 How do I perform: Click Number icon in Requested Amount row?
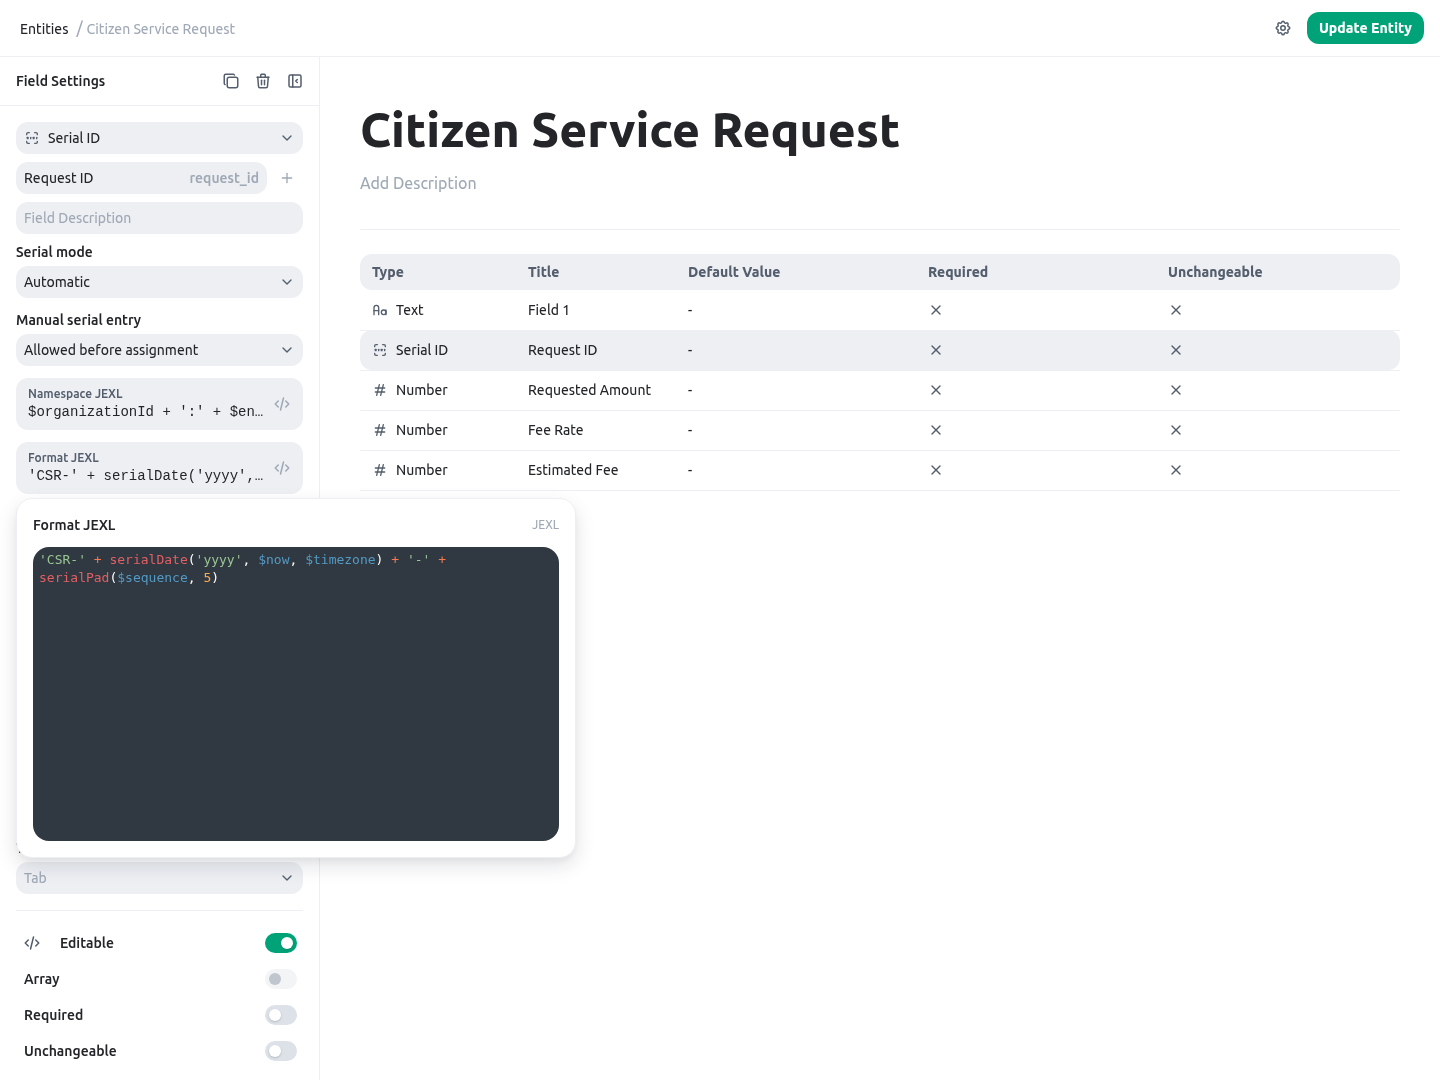click(380, 390)
